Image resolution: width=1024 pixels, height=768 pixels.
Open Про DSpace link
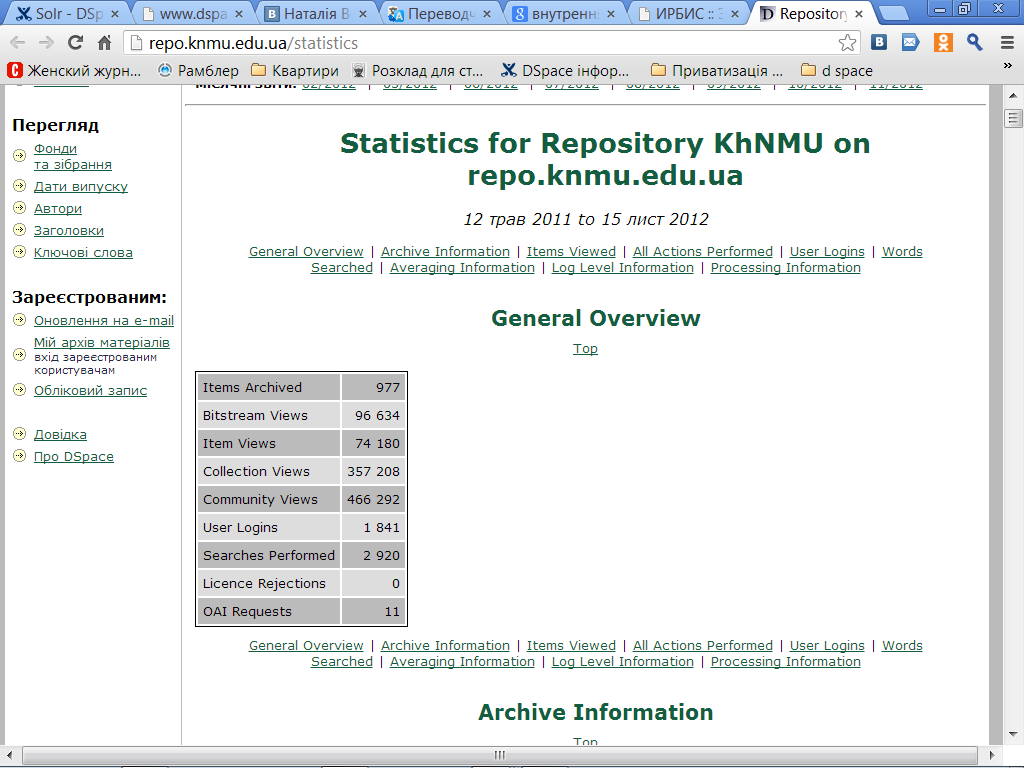tap(74, 457)
